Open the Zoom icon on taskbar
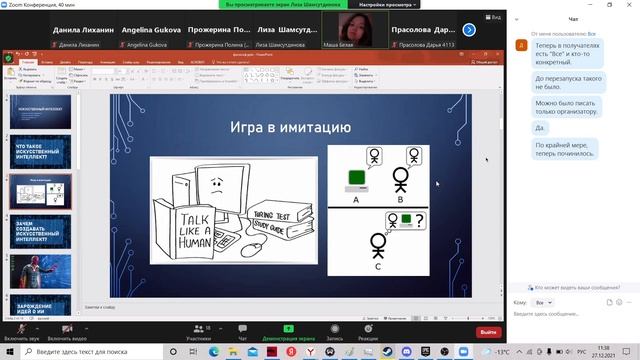The width and height of the screenshot is (640, 360). (464, 351)
